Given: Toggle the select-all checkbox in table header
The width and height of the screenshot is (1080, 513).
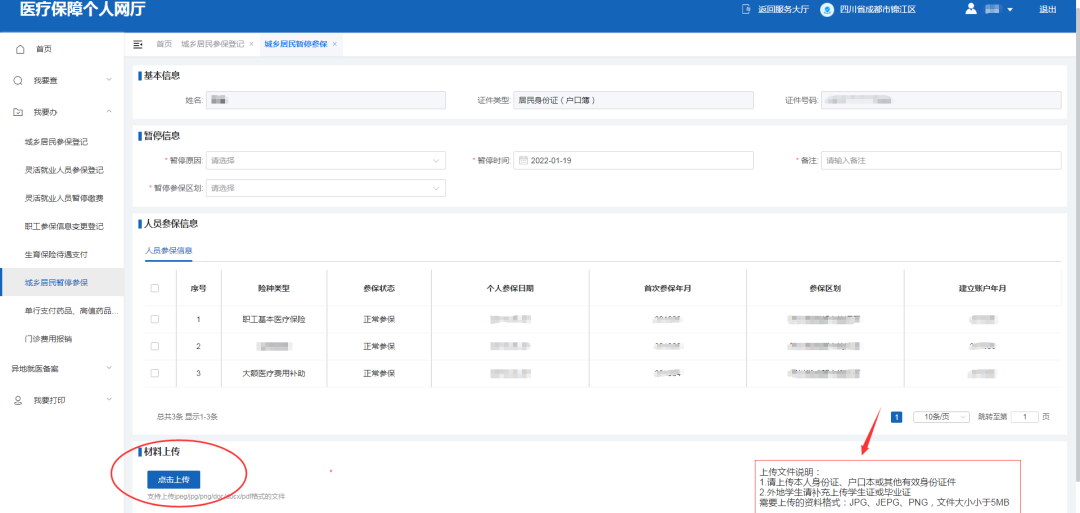Looking at the screenshot, I should click(x=154, y=288).
